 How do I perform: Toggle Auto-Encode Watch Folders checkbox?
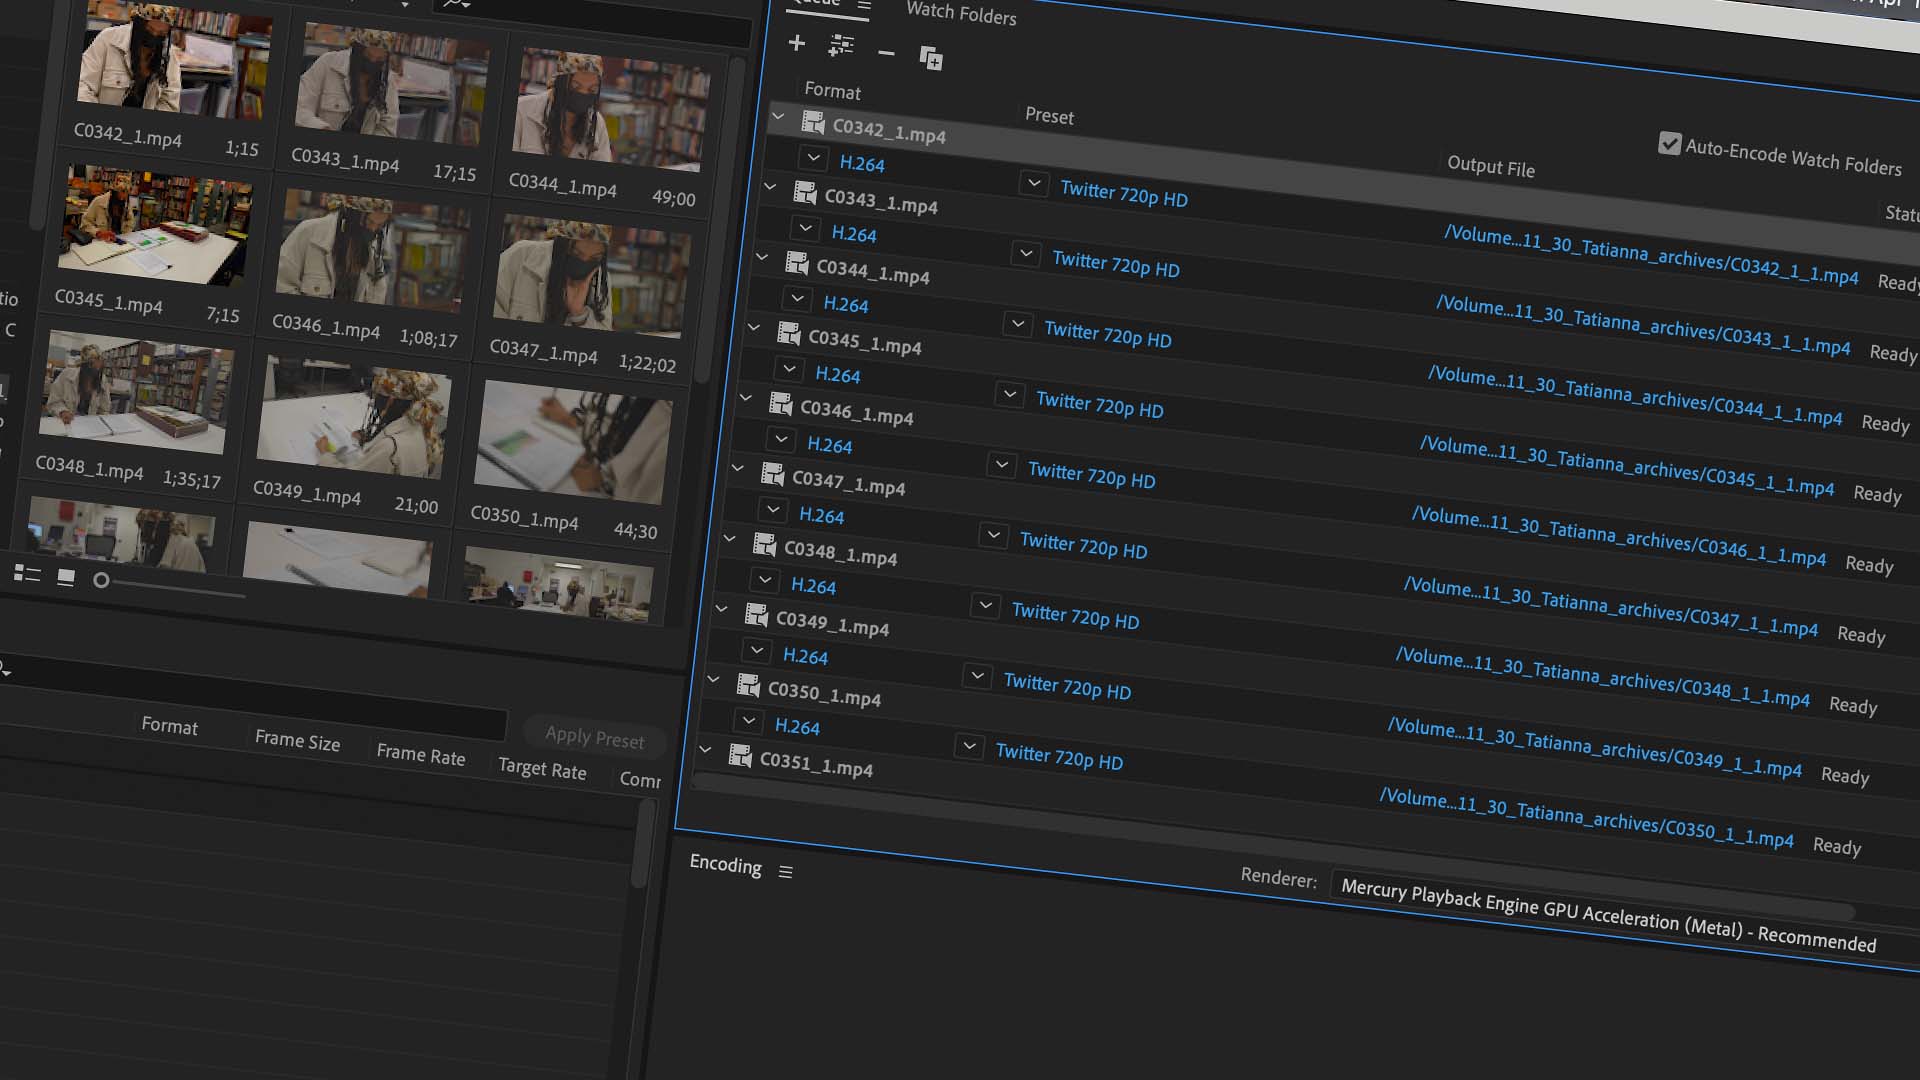[x=1669, y=143]
